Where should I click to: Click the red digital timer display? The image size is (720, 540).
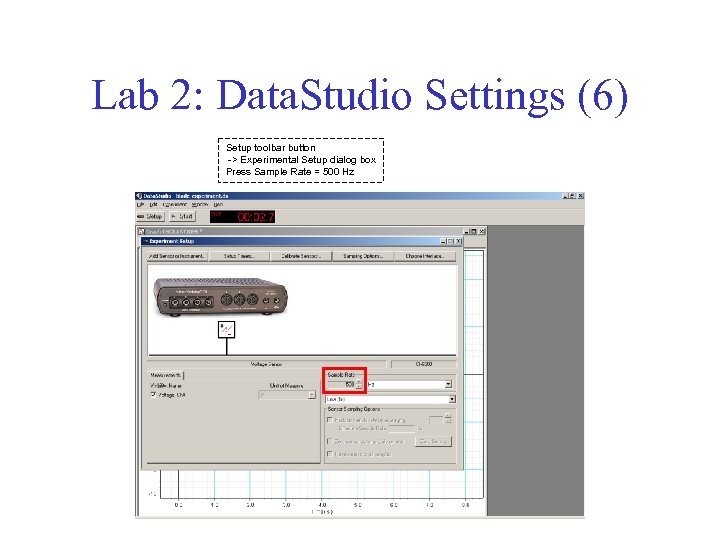click(242, 217)
